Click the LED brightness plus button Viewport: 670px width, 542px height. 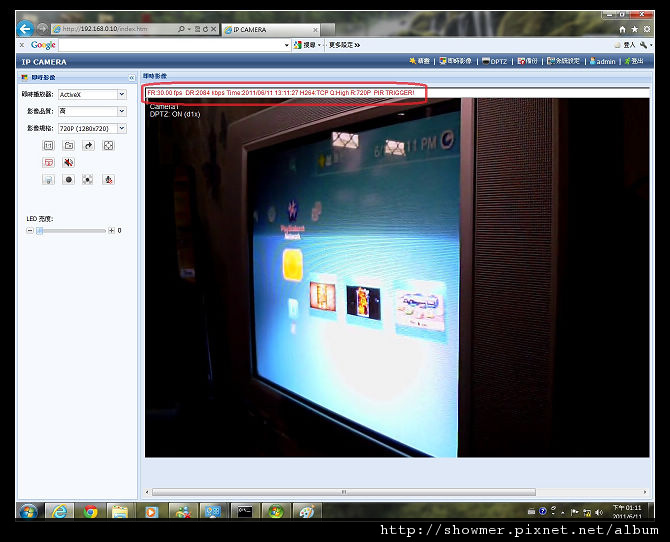pyautogui.click(x=112, y=230)
